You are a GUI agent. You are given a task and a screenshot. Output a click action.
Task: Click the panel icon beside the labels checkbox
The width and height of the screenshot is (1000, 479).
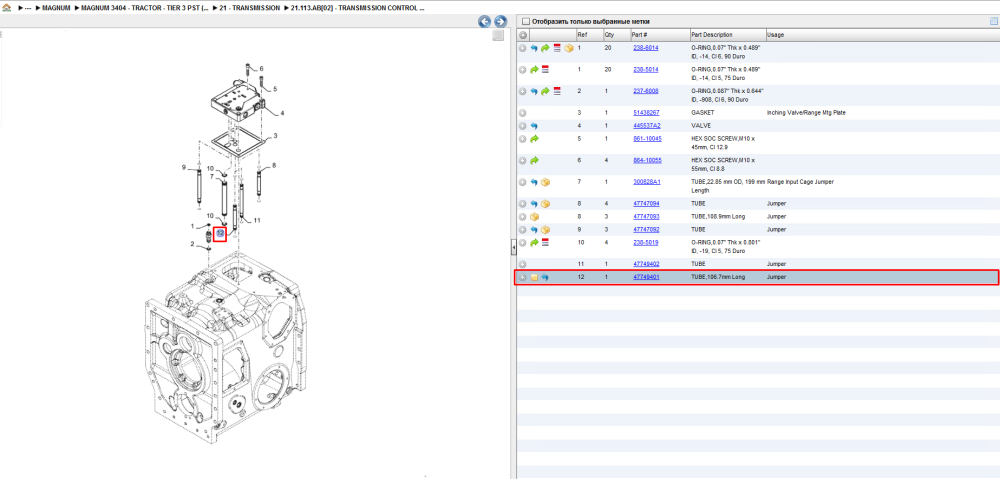[x=994, y=21]
